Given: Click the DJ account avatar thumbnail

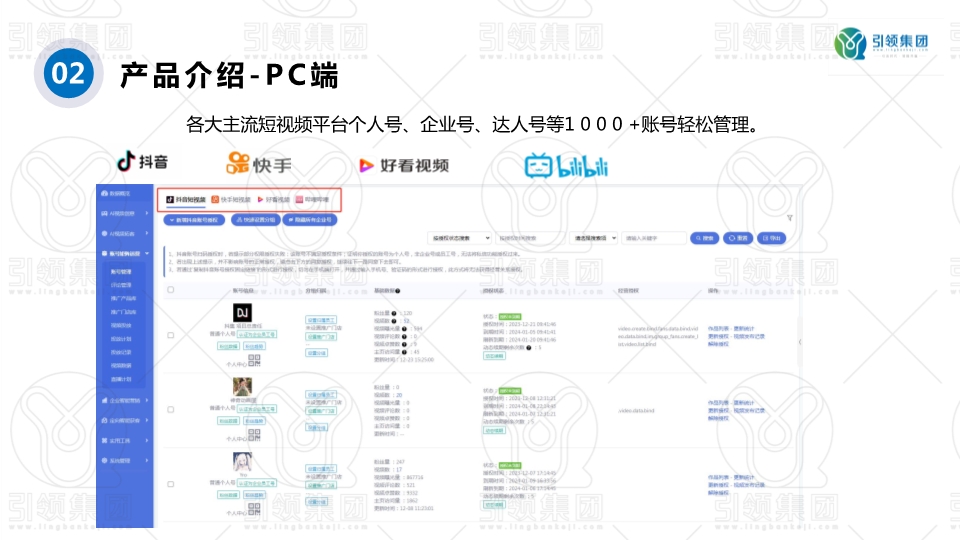Looking at the screenshot, I should 242,313.
